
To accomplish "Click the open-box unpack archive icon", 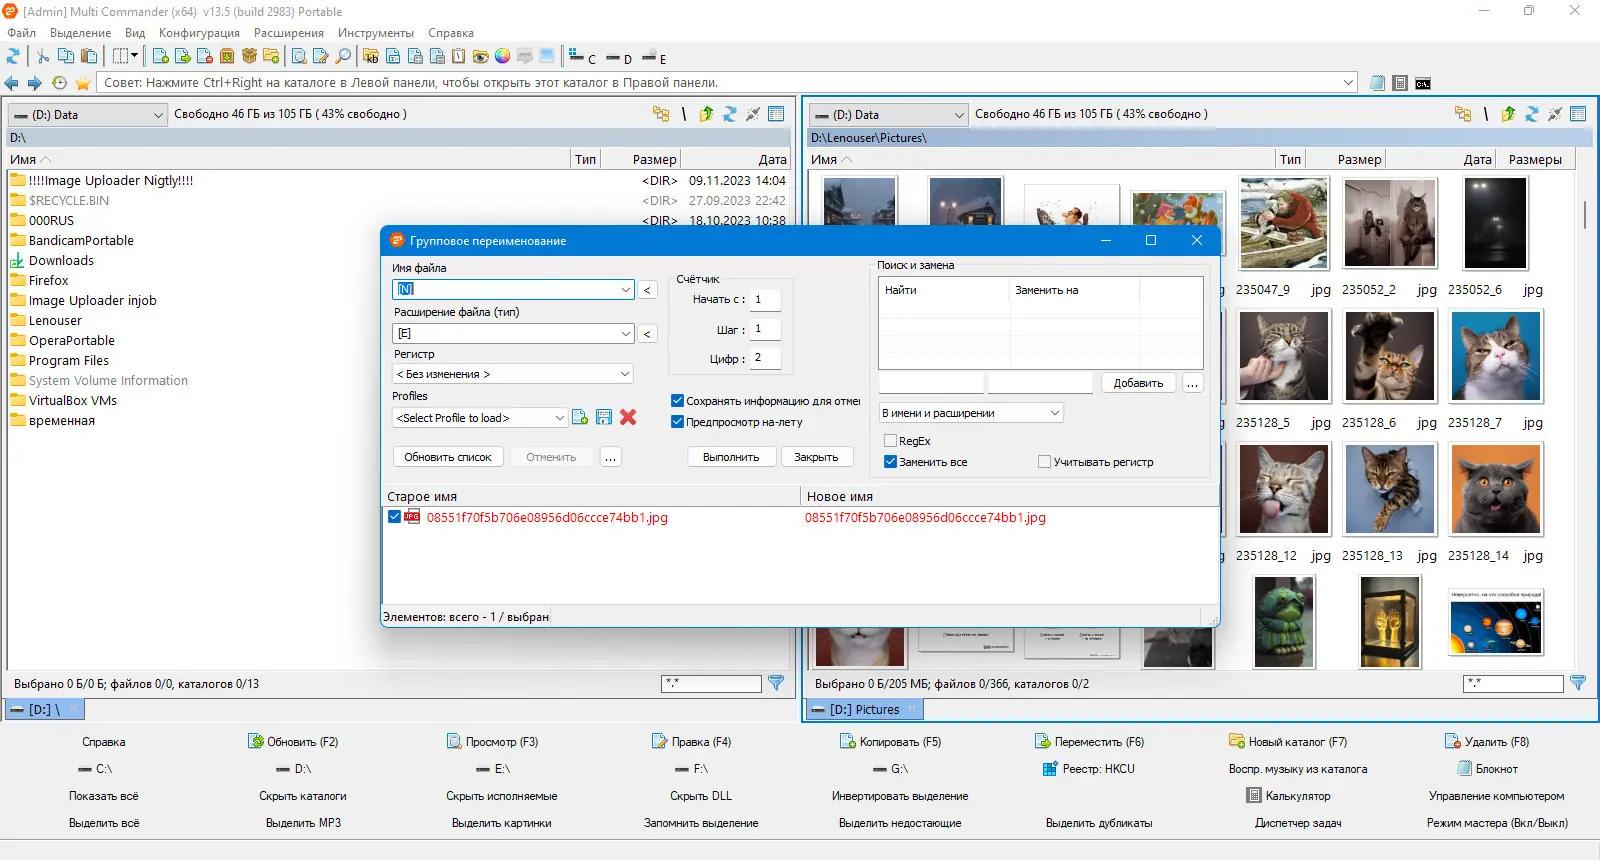I will pyautogui.click(x=250, y=57).
